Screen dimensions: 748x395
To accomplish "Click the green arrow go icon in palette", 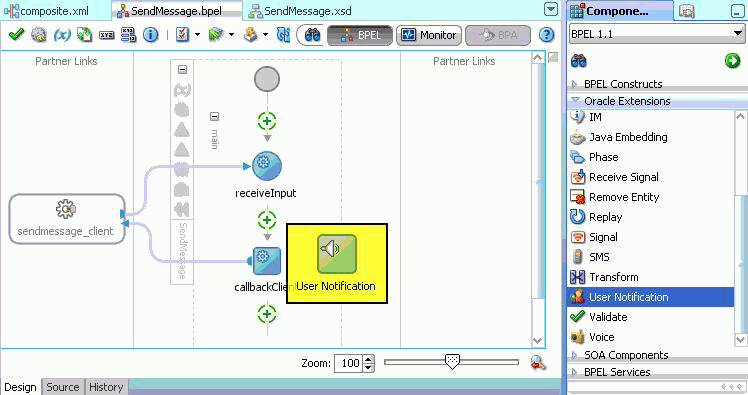I will pyautogui.click(x=732, y=61).
